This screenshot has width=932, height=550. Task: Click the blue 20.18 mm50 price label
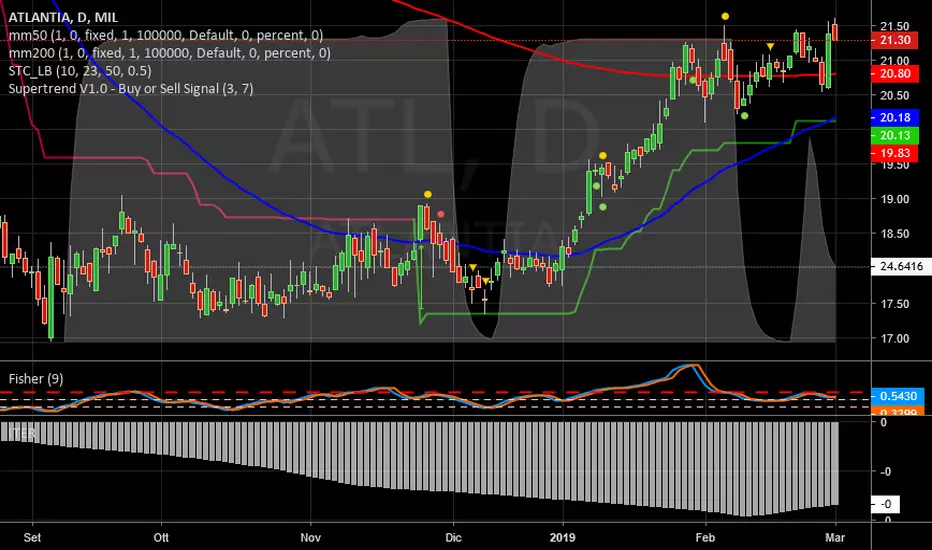[x=895, y=117]
